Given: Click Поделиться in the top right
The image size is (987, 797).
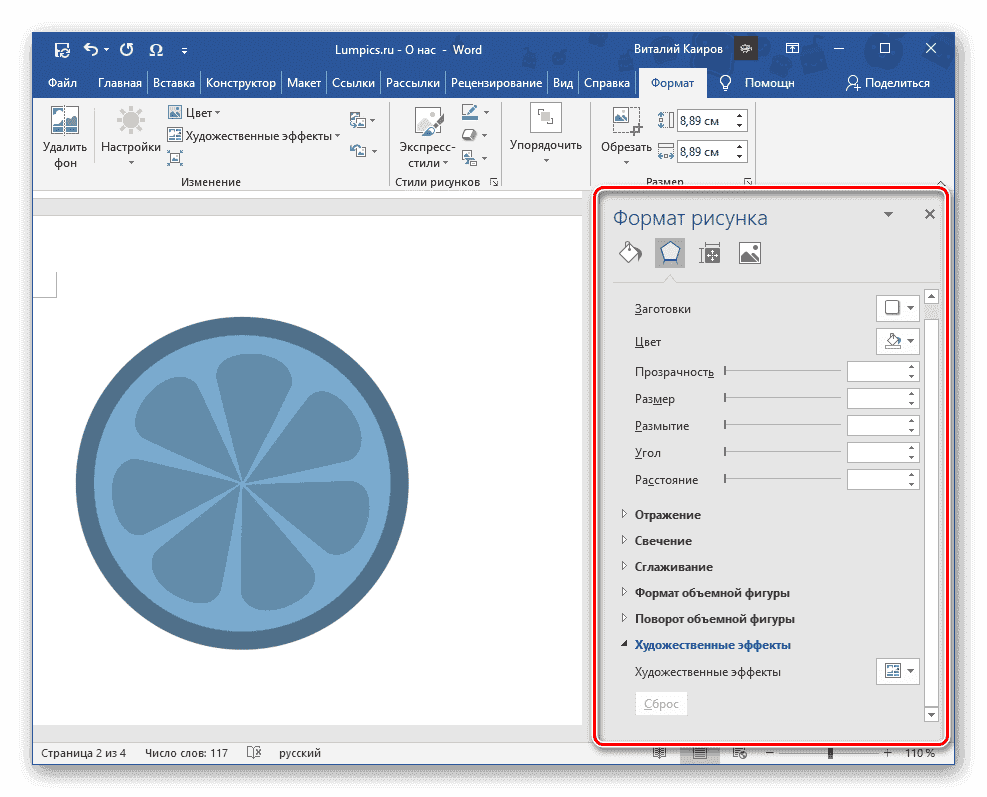Looking at the screenshot, I should click(888, 83).
